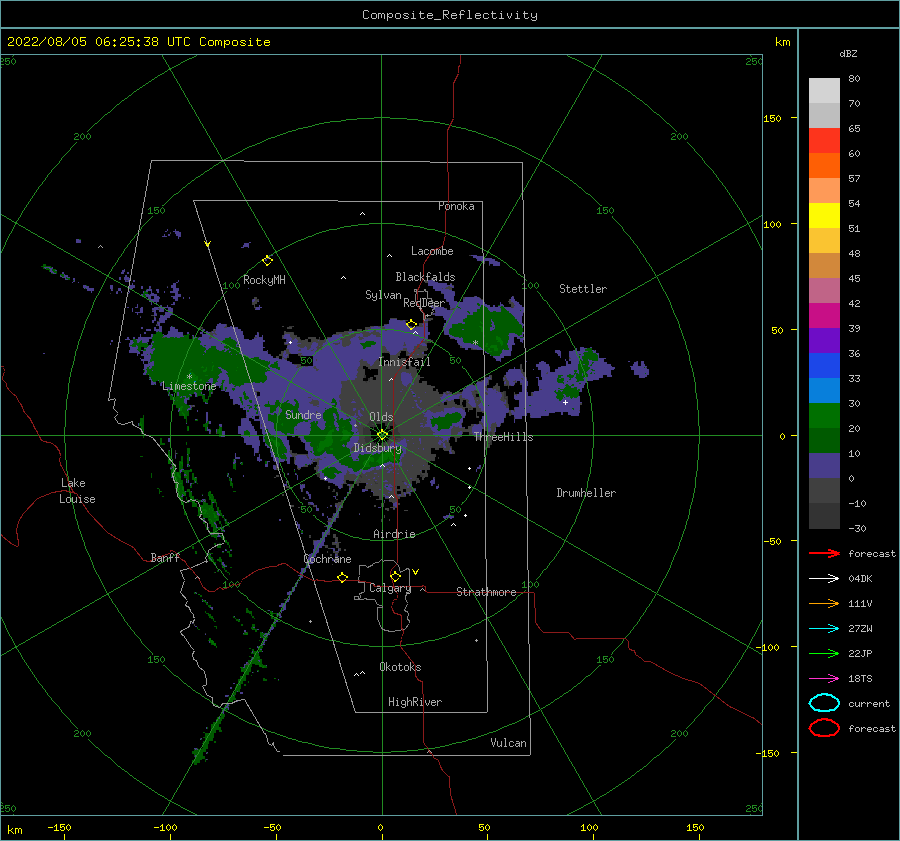Click the Stettler town label

[x=583, y=289]
